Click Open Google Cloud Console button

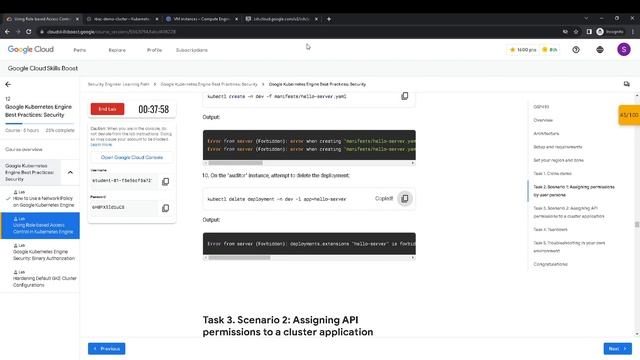click(132, 157)
